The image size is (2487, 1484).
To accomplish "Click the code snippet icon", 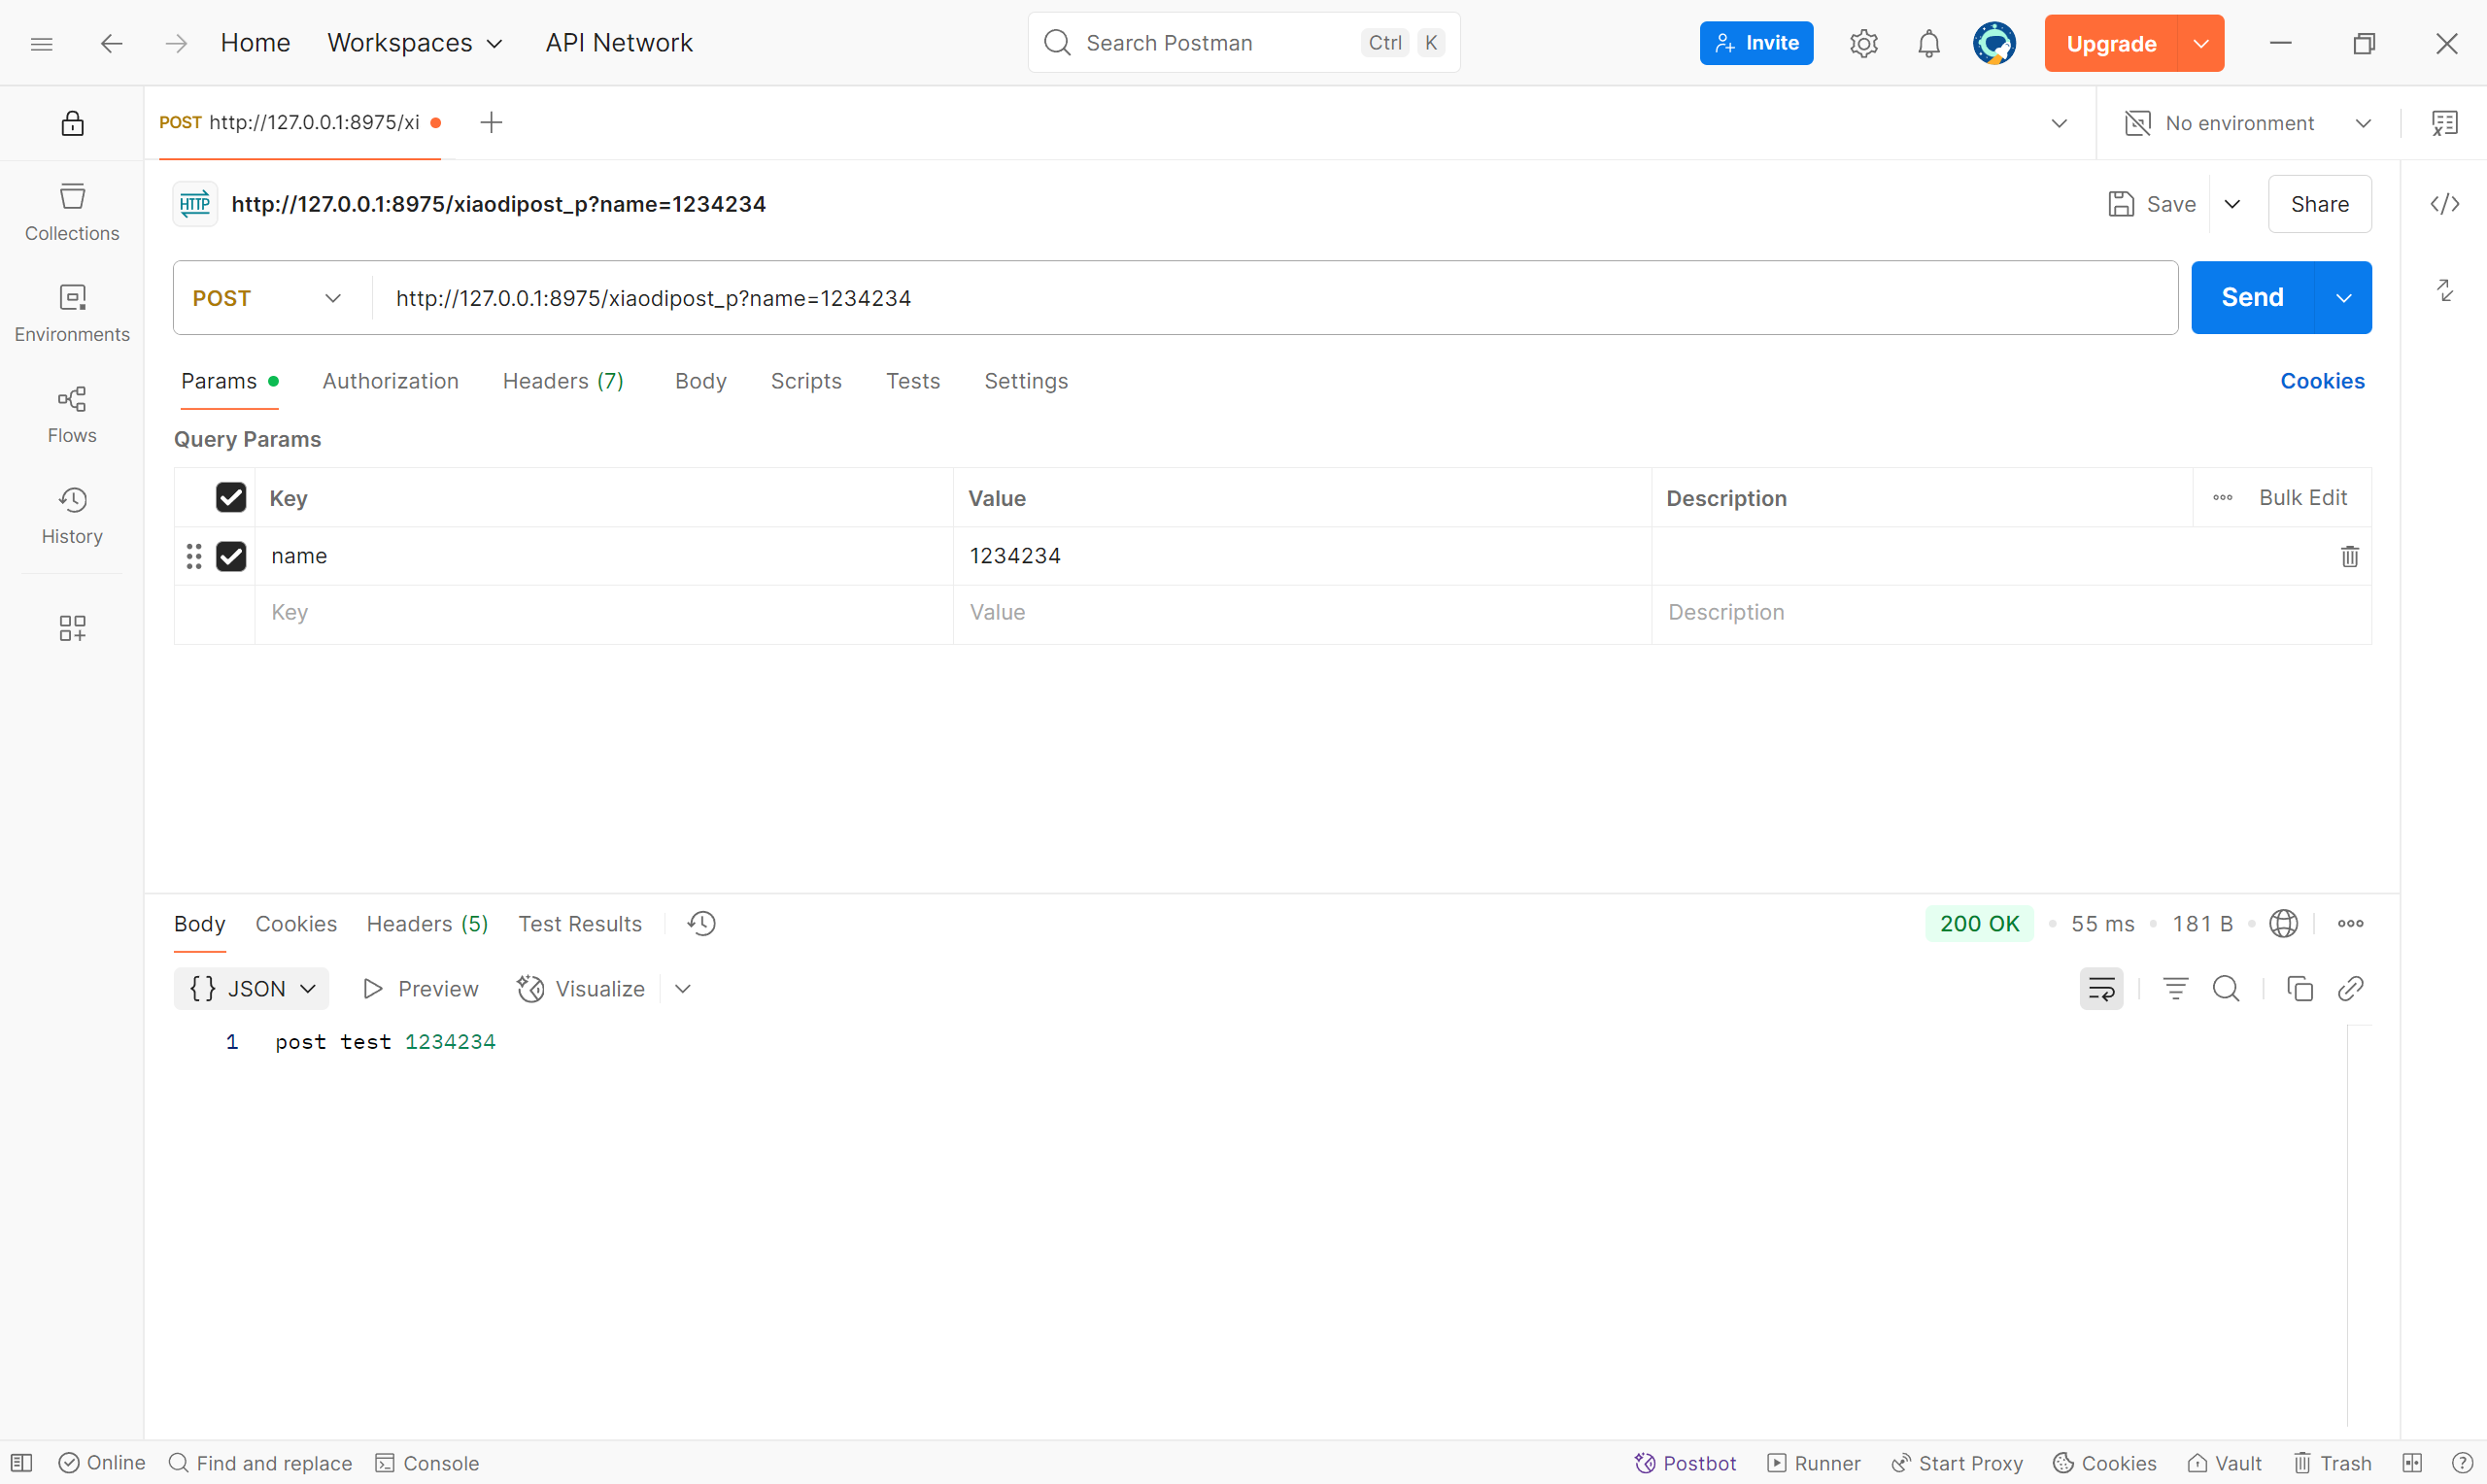I will [2444, 204].
